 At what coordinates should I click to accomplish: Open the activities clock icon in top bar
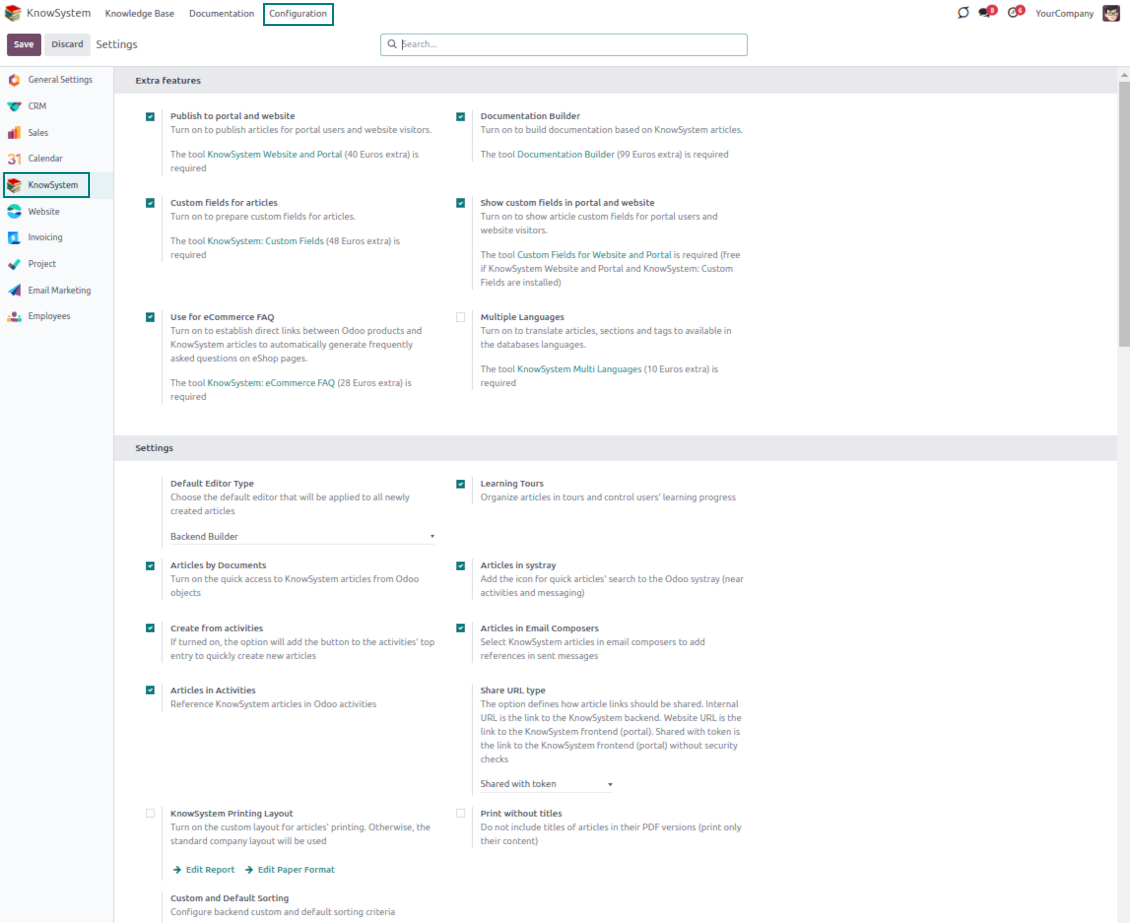[1015, 13]
